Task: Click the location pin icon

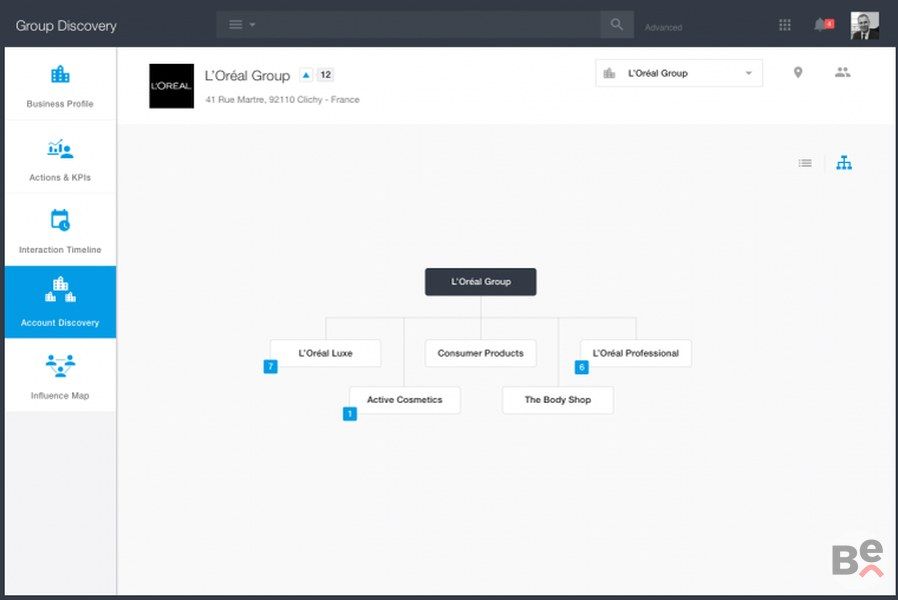Action: pyautogui.click(x=798, y=73)
